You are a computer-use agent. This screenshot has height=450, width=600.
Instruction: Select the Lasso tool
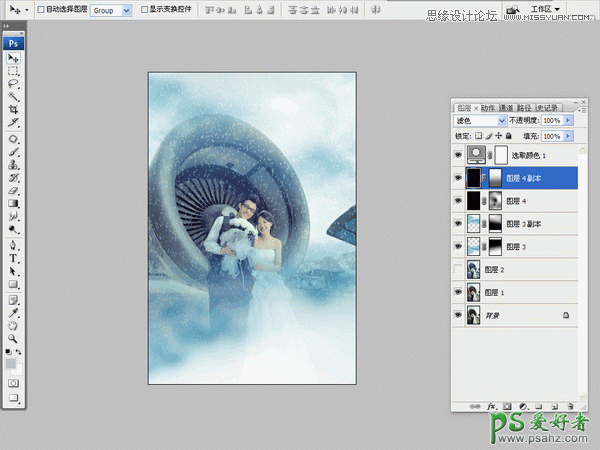click(x=14, y=84)
